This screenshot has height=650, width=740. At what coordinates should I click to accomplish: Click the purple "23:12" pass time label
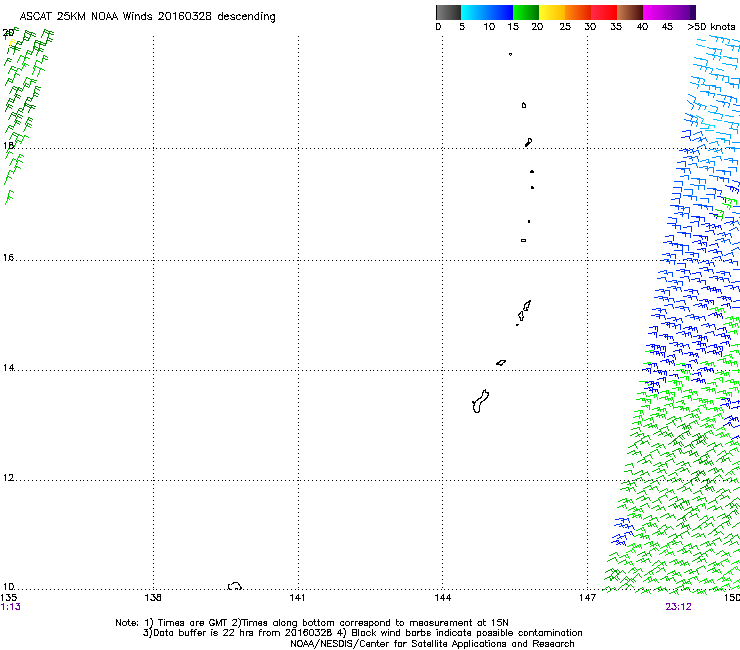pyautogui.click(x=678, y=607)
